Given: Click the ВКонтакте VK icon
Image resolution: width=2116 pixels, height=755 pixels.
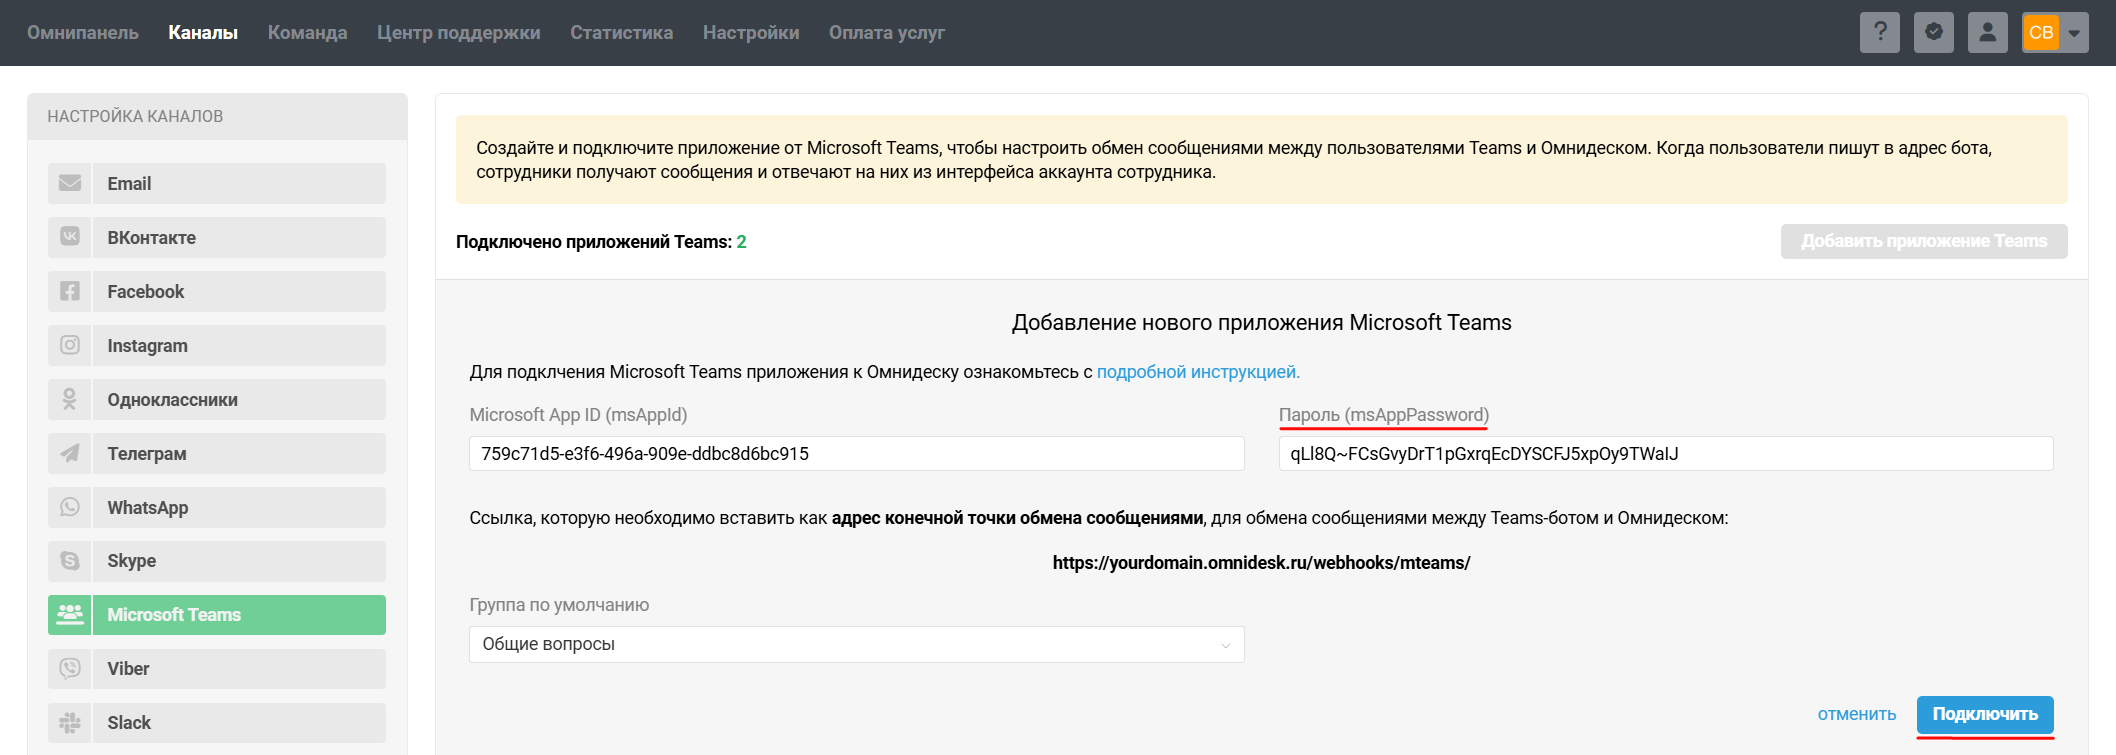Looking at the screenshot, I should tap(70, 237).
